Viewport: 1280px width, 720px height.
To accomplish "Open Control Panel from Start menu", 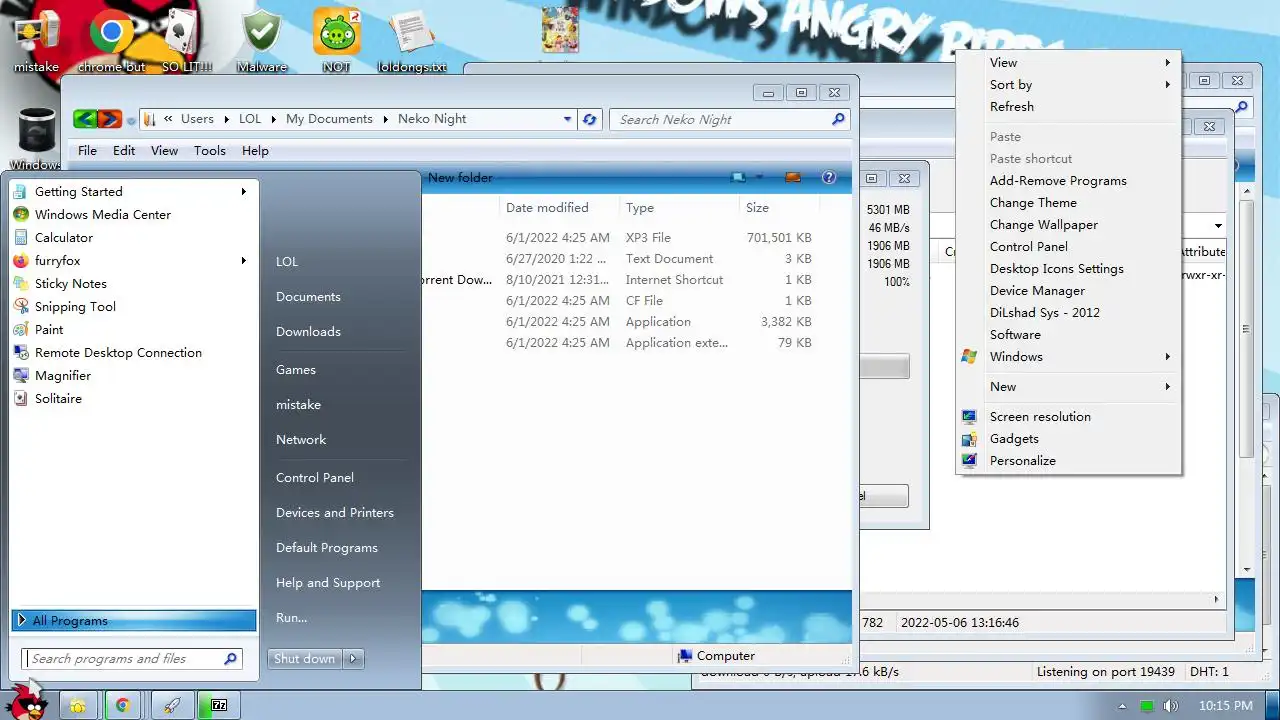I will coord(315,477).
